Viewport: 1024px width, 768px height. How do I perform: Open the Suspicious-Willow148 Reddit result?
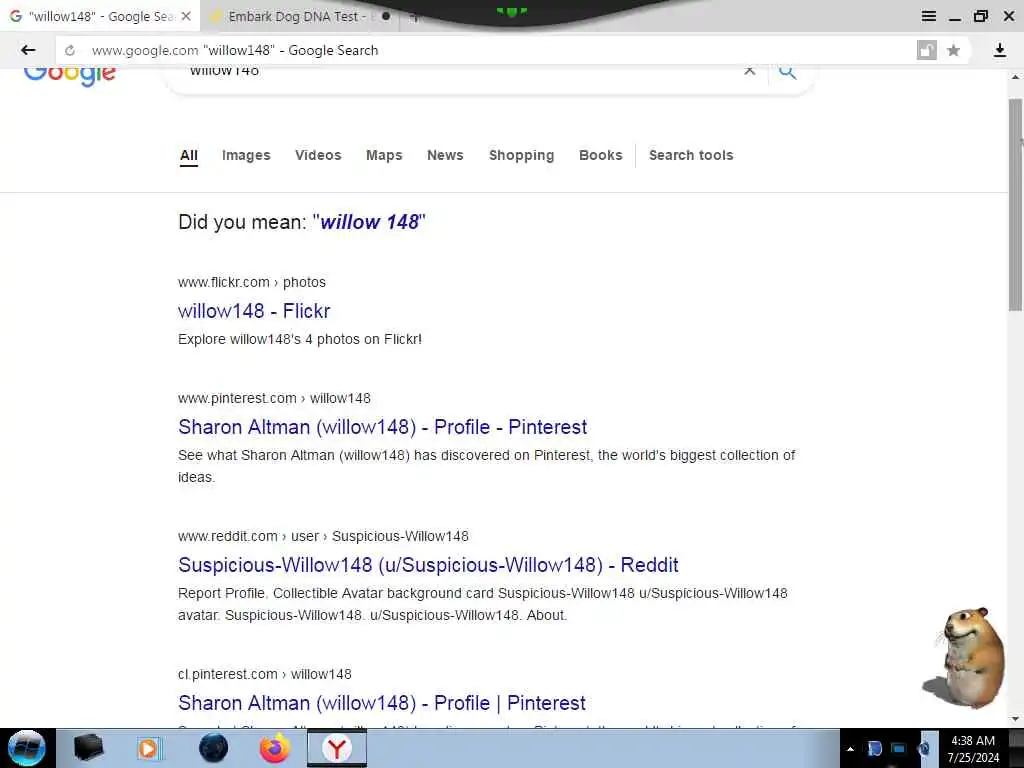tap(428, 565)
